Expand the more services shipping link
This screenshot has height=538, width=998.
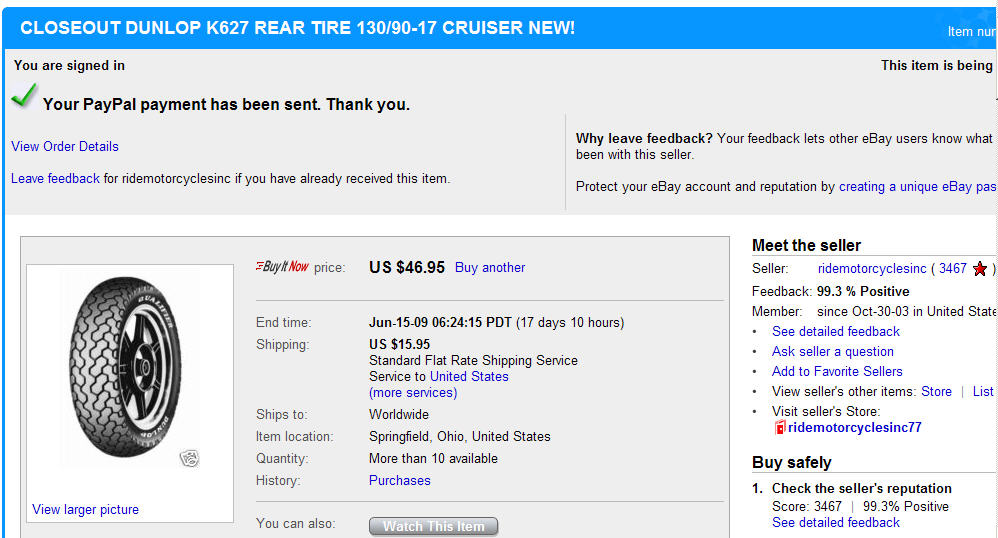tap(413, 392)
